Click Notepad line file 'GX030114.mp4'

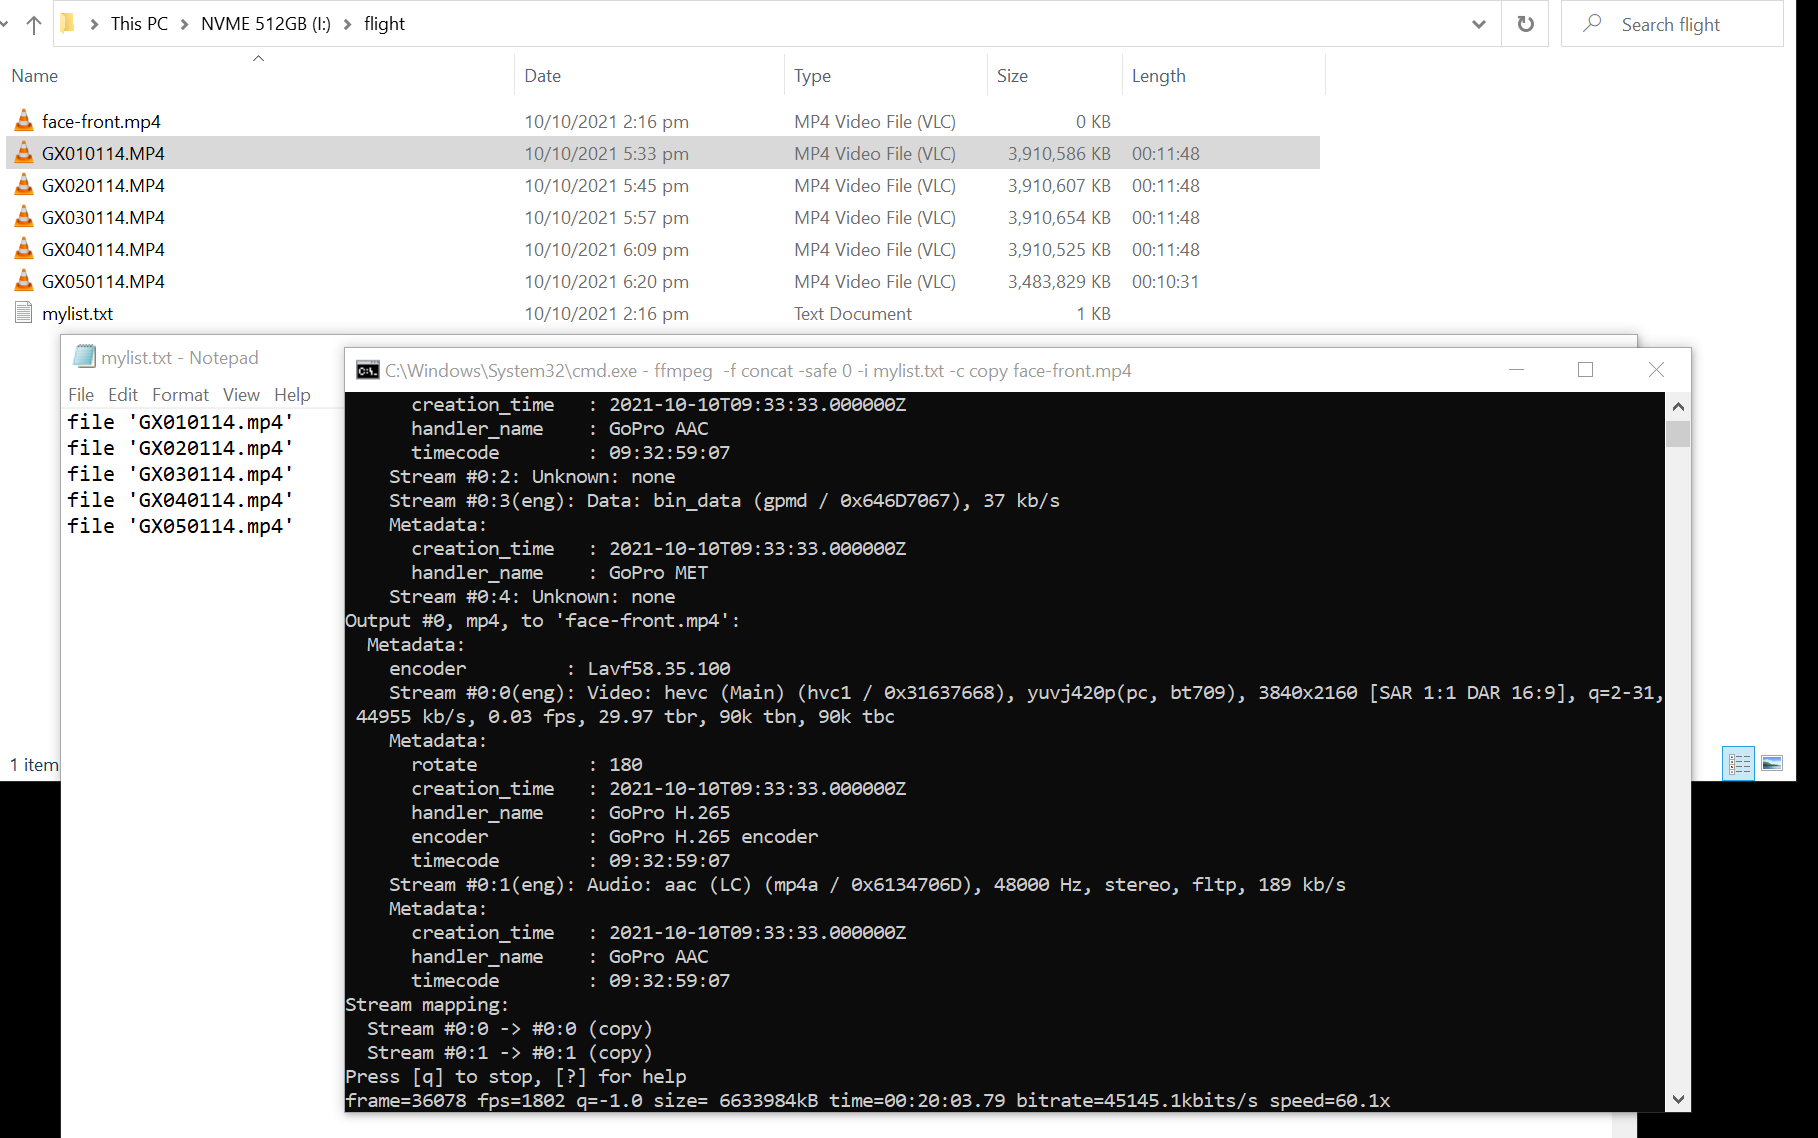coord(180,474)
